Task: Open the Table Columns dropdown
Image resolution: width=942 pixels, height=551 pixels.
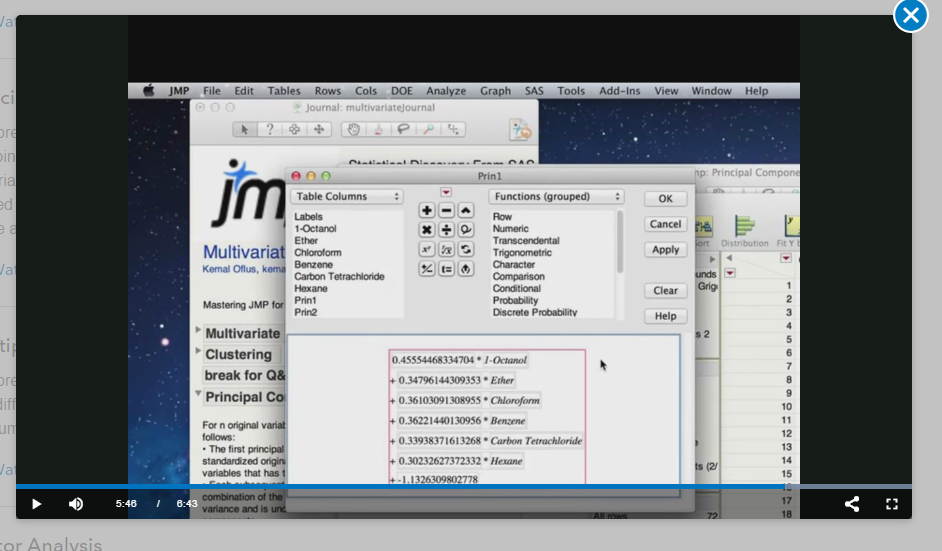Action: (x=347, y=196)
